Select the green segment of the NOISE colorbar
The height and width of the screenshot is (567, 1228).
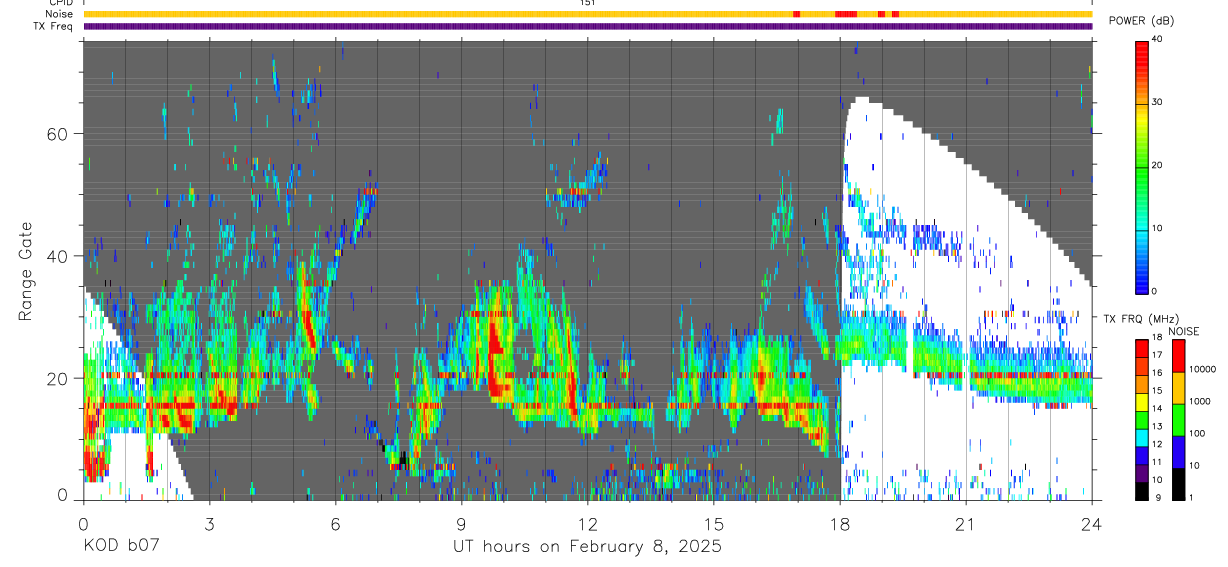[1178, 420]
